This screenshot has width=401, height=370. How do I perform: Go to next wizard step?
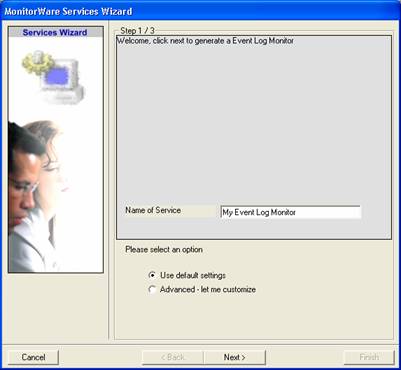click(x=235, y=357)
